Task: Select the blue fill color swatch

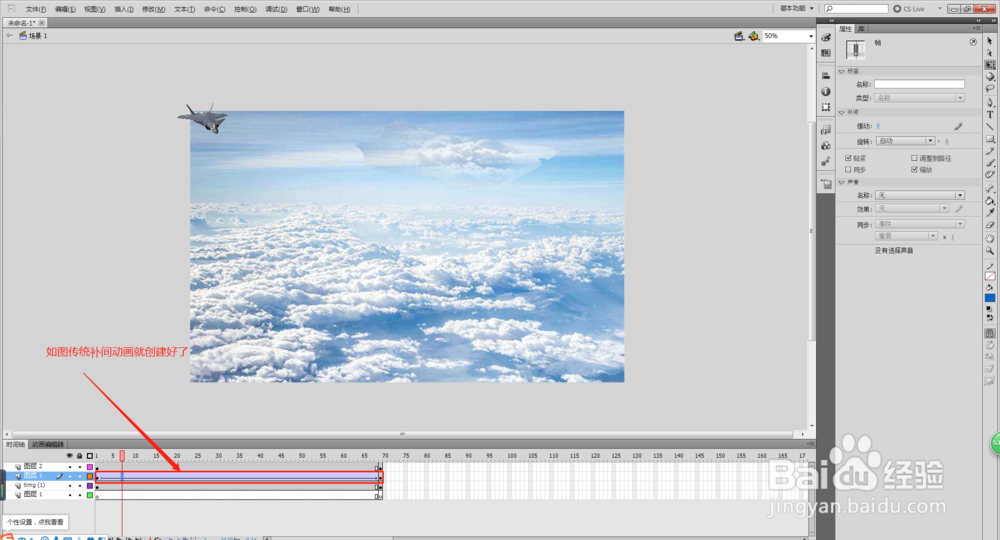Action: tap(990, 298)
